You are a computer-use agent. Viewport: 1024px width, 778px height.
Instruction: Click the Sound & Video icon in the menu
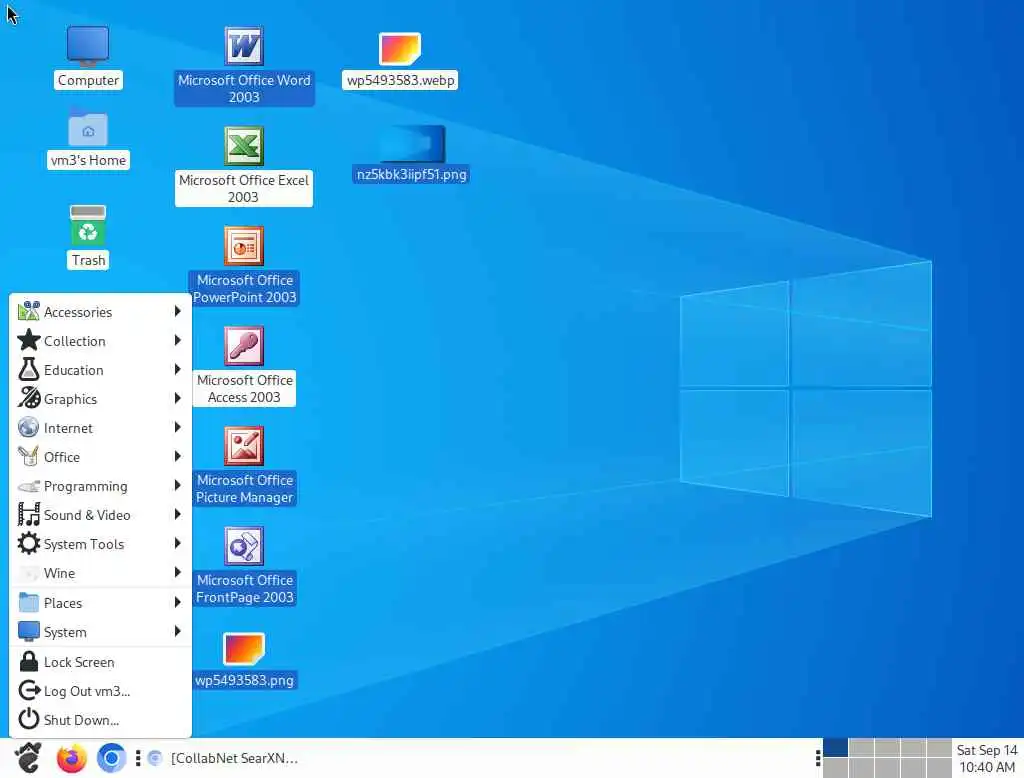(x=29, y=515)
